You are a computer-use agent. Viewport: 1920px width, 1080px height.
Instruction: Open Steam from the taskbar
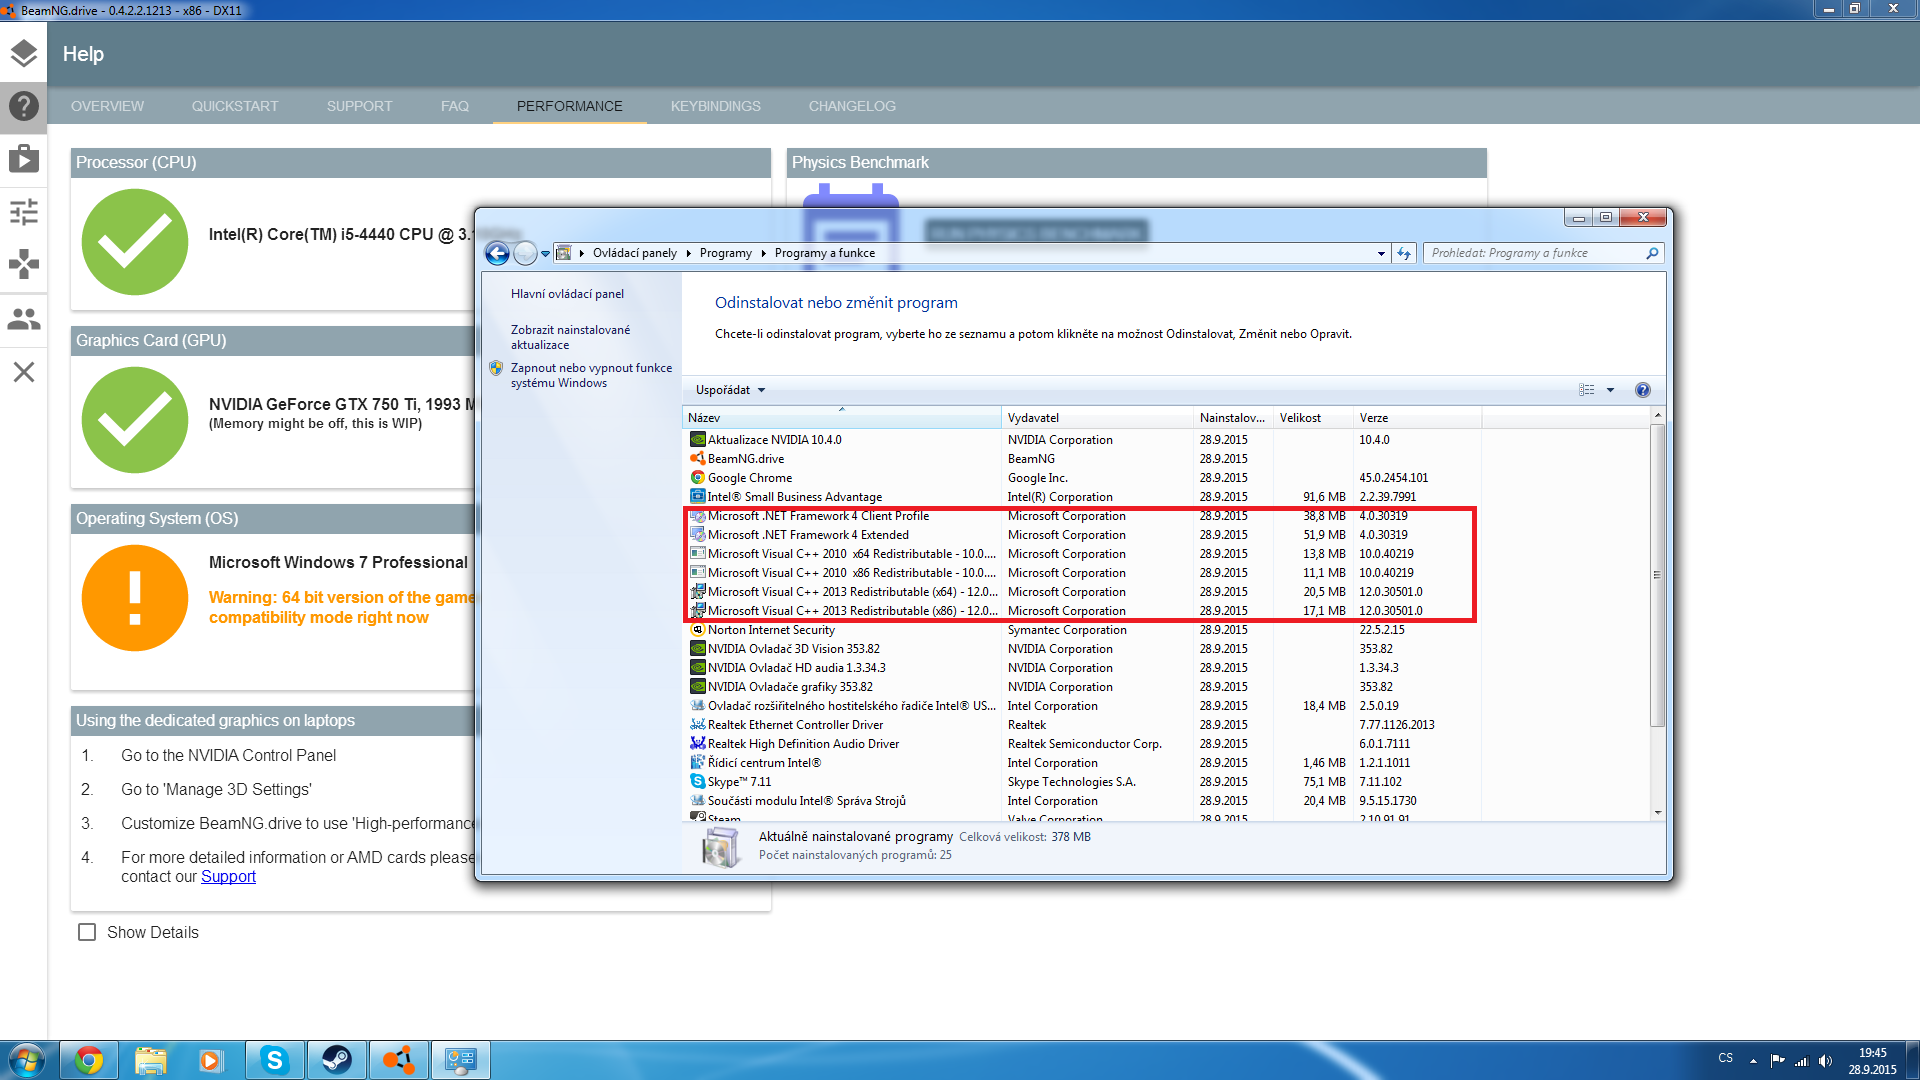point(336,1060)
